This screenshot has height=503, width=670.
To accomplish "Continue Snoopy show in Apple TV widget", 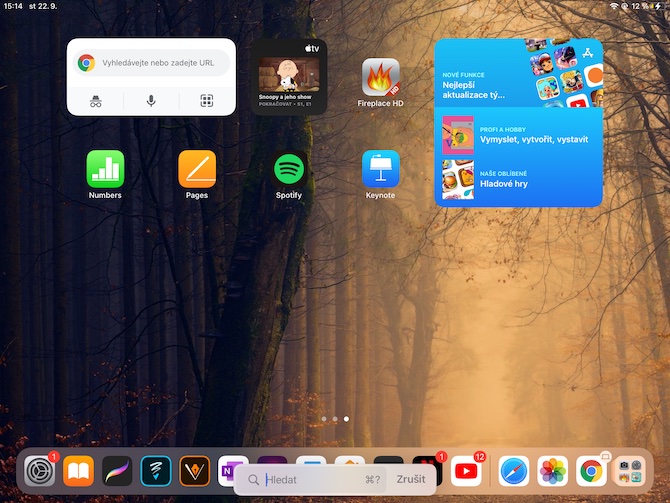I will [289, 77].
